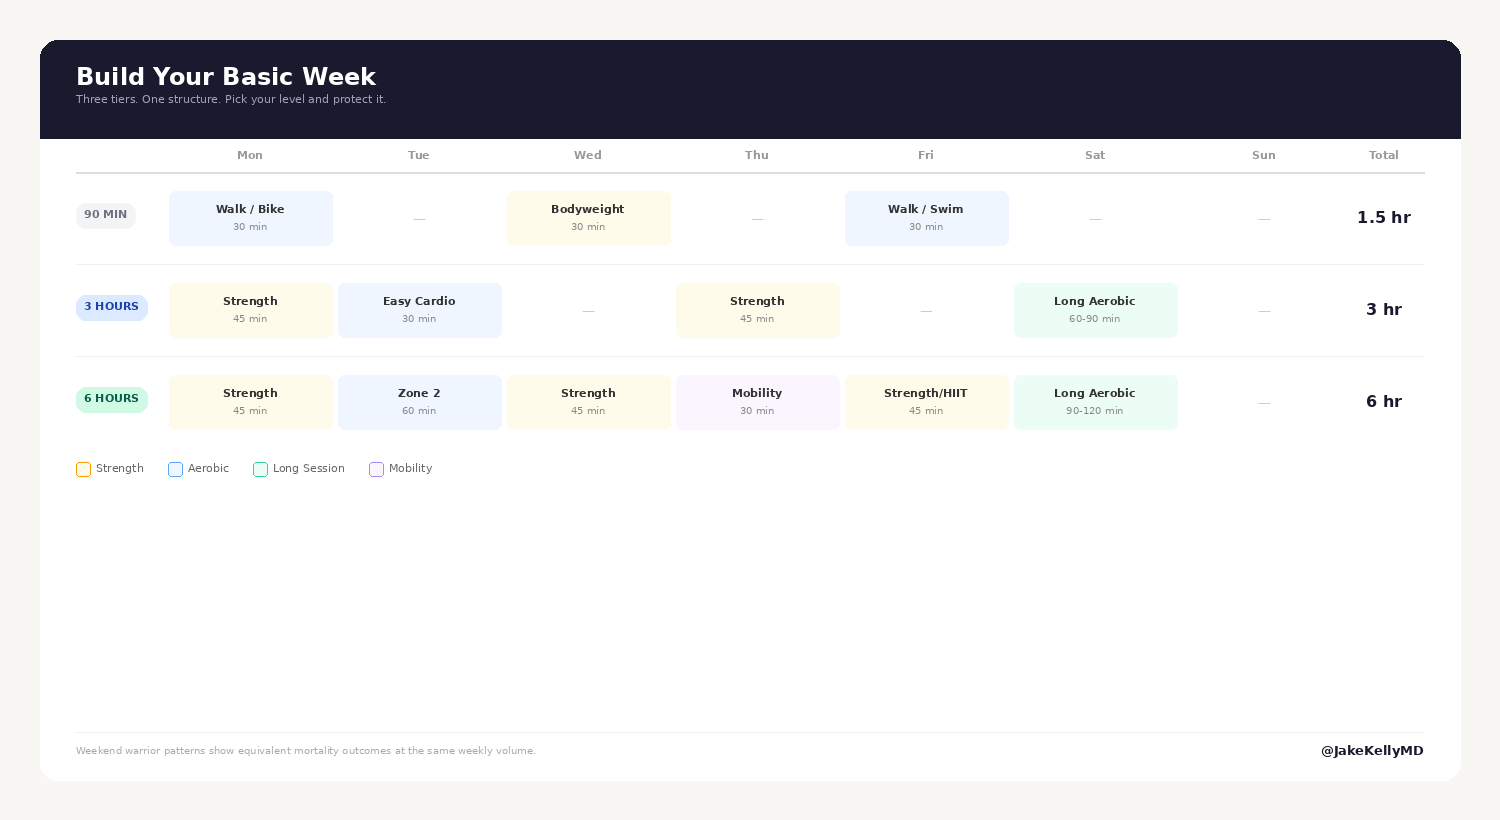Screen dimensions: 1500x820
Task: Open the Easy Cardio Tuesday card
Action: [x=420, y=310]
